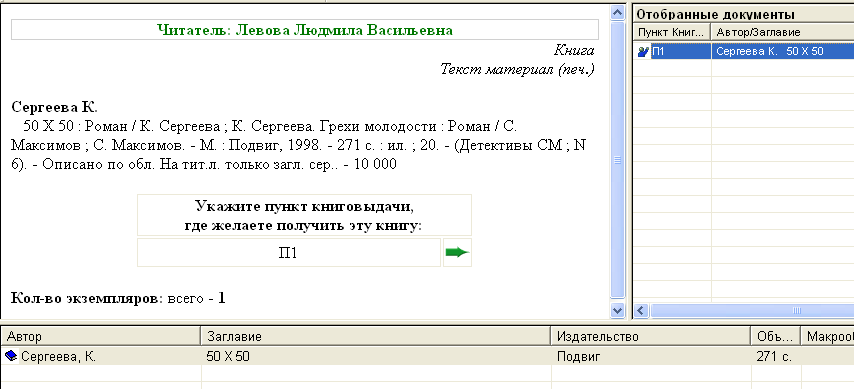This screenshot has width=854, height=389.
Task: Click the description pane scroll down arrow
Action: (x=617, y=311)
